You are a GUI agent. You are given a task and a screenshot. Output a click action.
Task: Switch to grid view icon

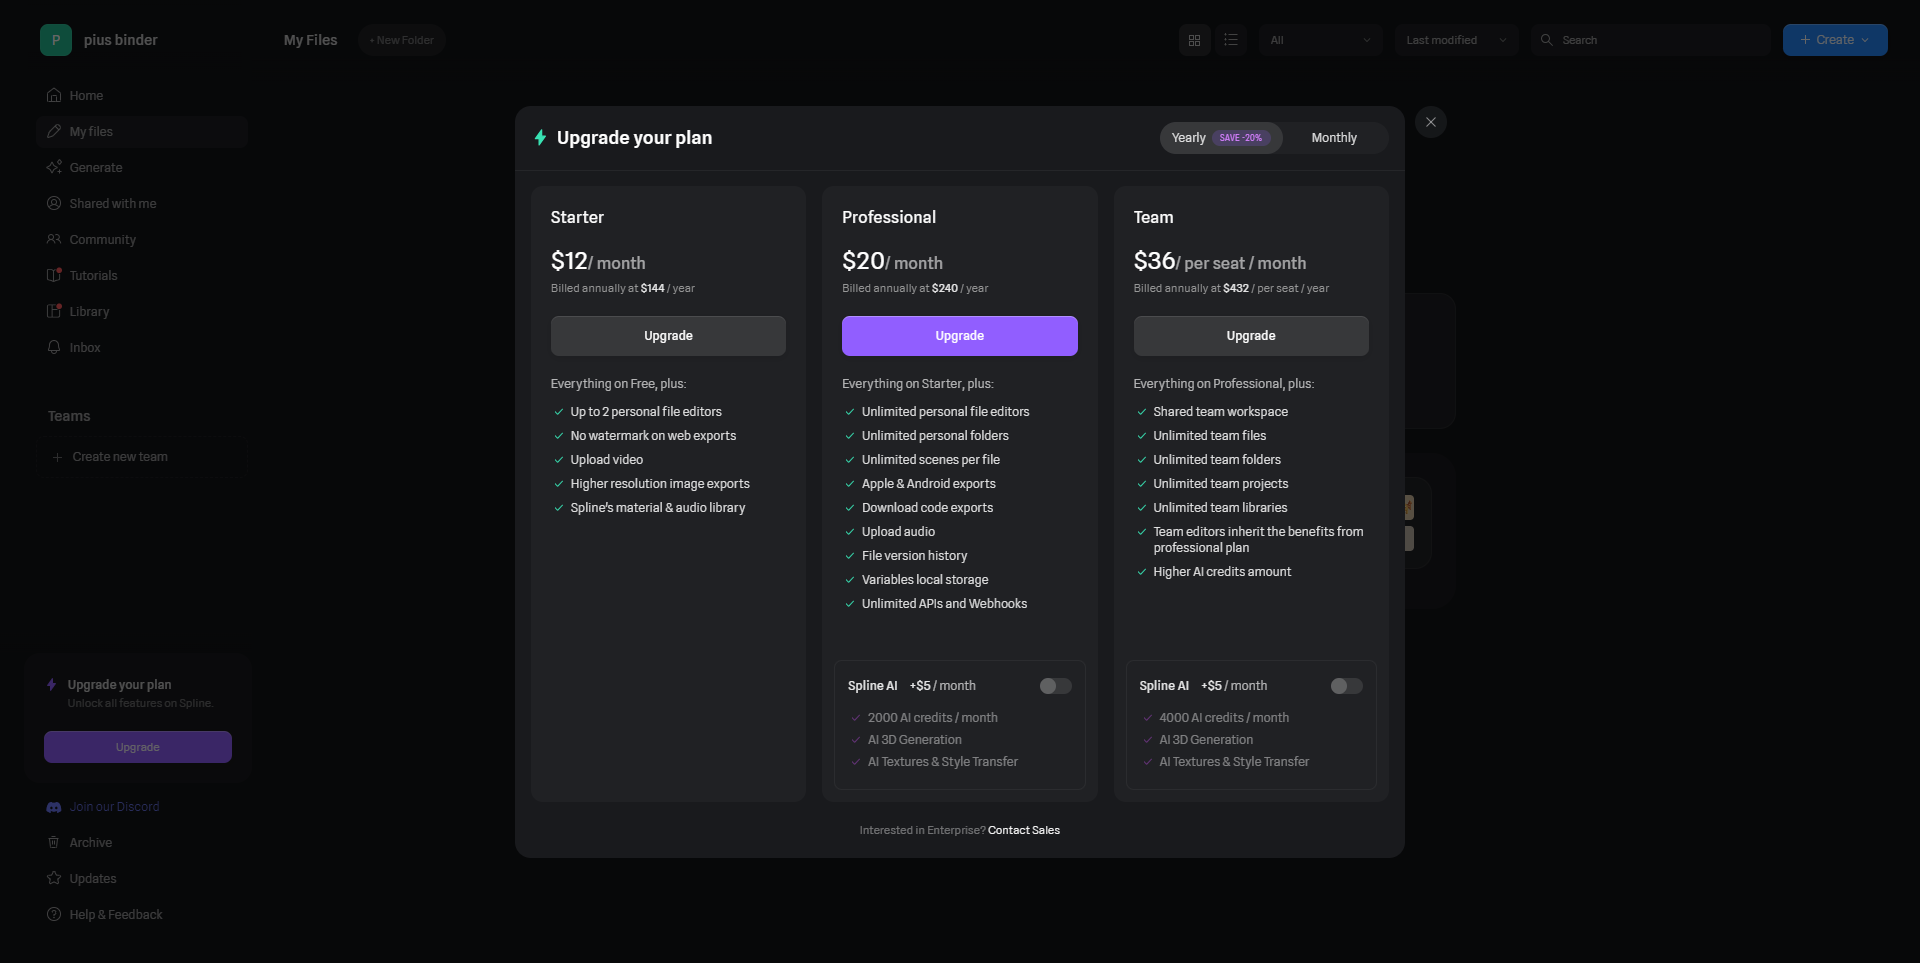[x=1194, y=40]
